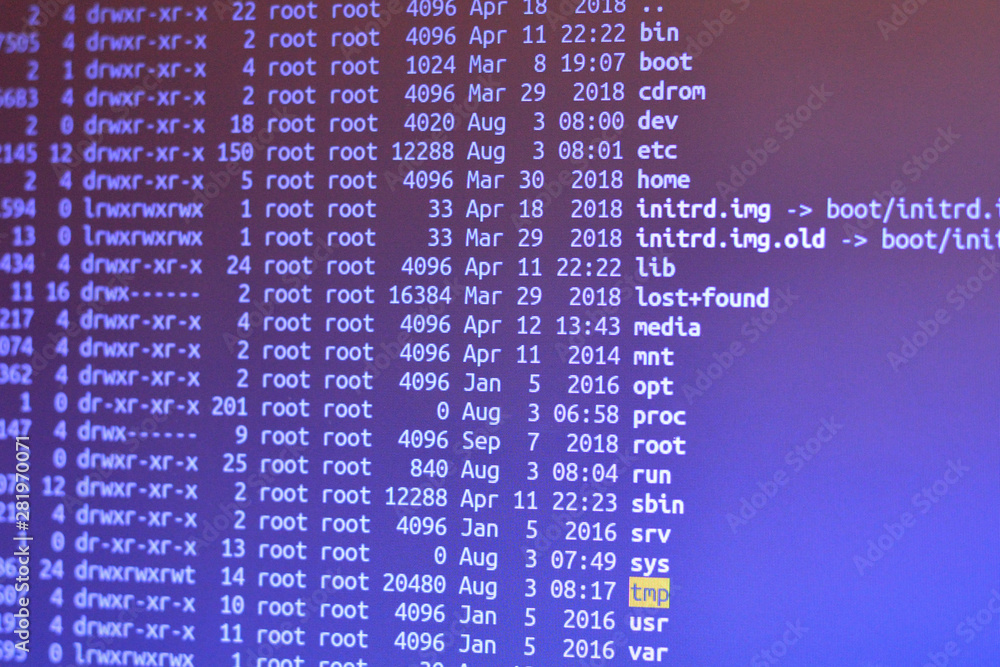Click the dev directory name
1000x667 pixels.
[x=658, y=121]
